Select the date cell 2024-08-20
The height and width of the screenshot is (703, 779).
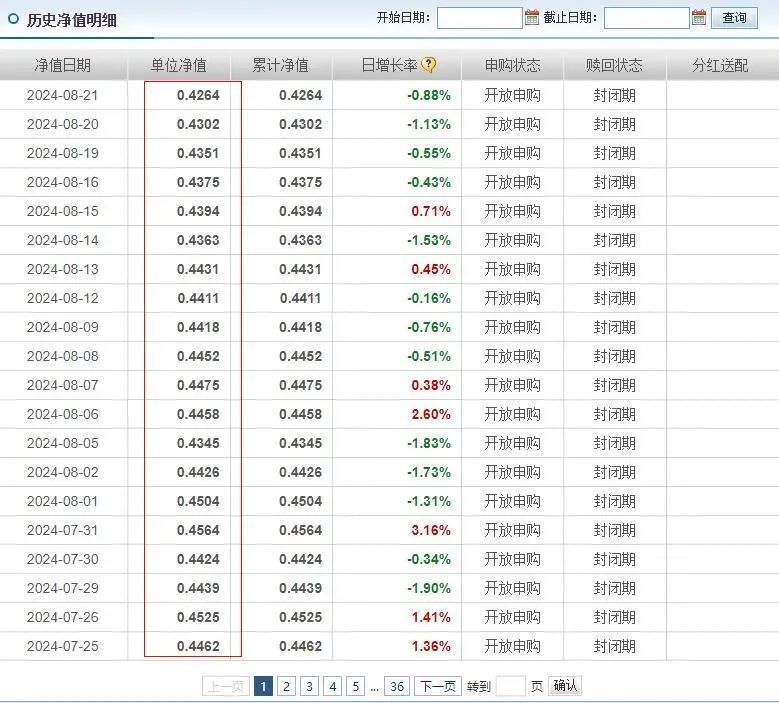pyautogui.click(x=63, y=124)
